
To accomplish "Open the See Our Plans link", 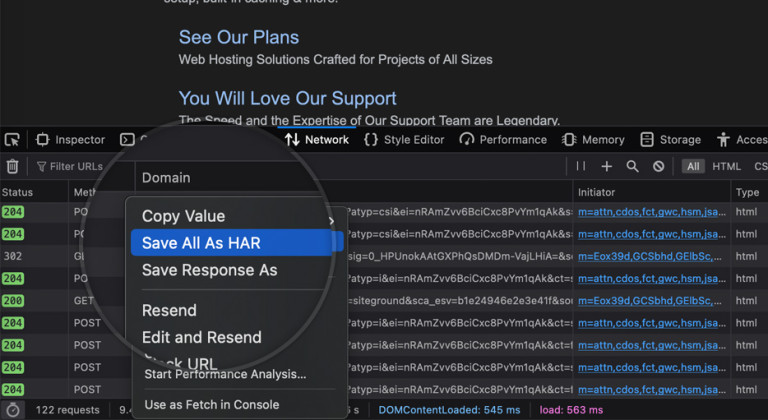I will (x=239, y=37).
